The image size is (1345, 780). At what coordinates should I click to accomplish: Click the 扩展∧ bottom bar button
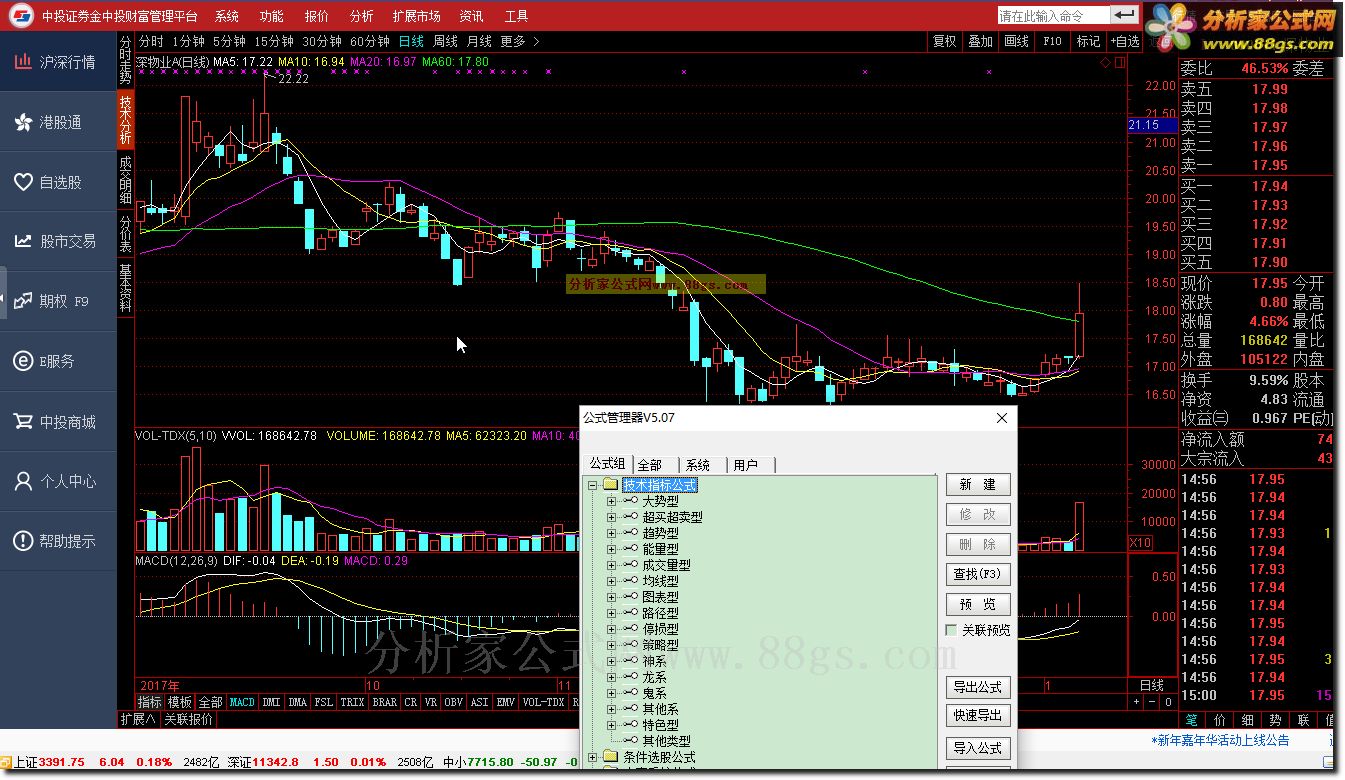pos(138,719)
